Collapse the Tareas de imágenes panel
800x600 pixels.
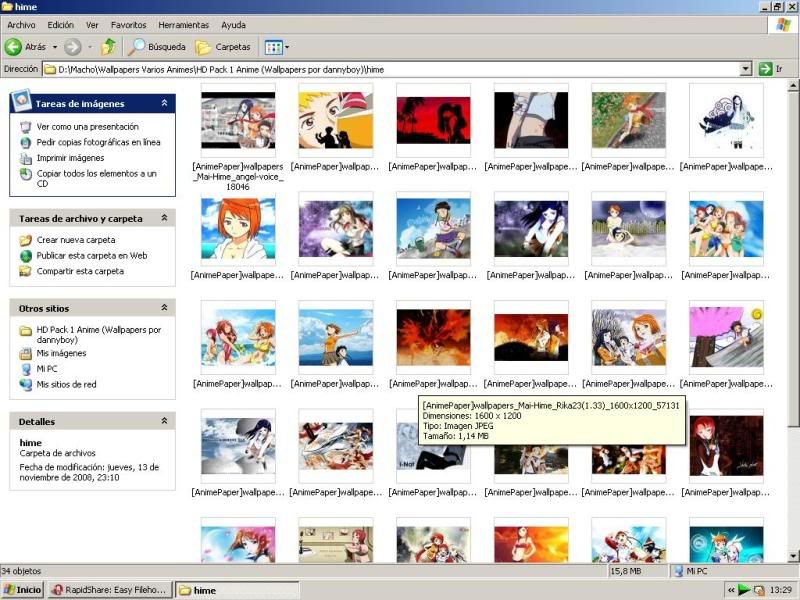[164, 103]
